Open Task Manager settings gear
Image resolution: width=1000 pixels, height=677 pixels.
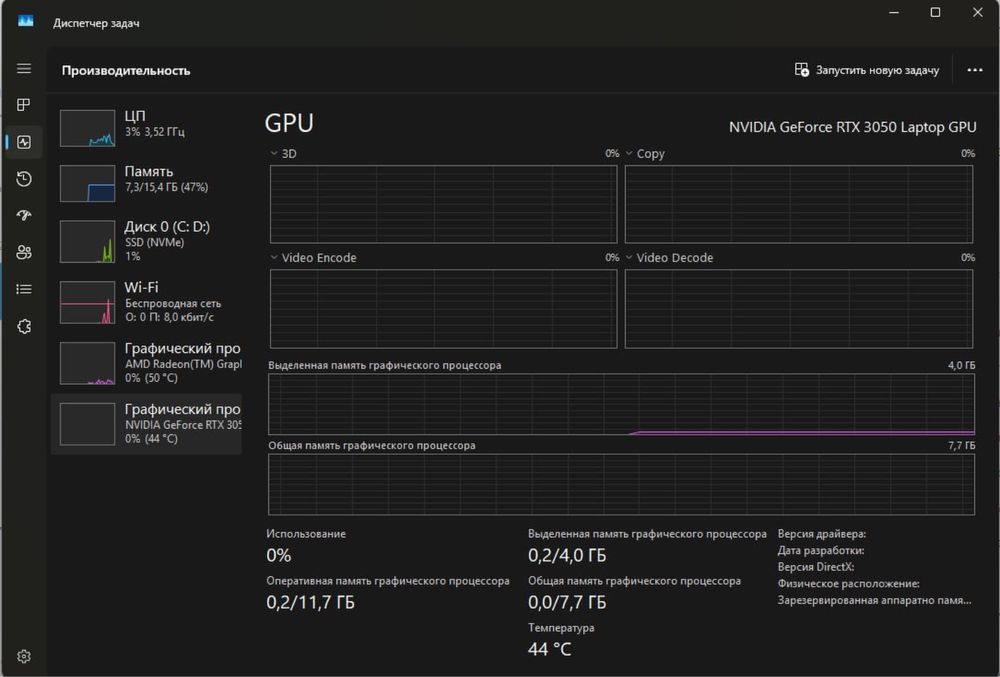(24, 656)
